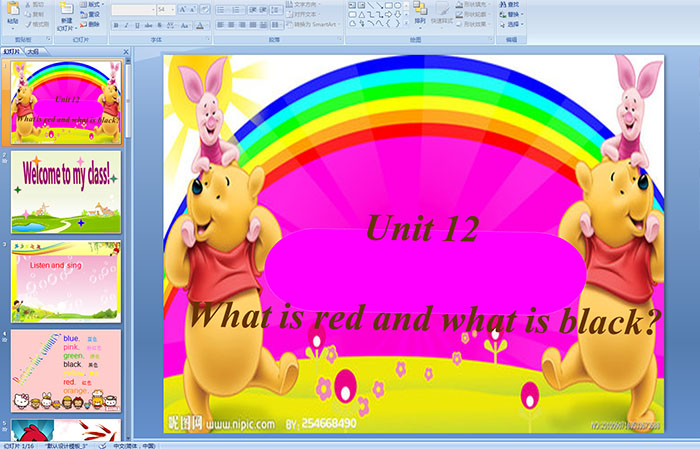
Task: Open Change Case Aa dropdown
Action: tap(185, 25)
